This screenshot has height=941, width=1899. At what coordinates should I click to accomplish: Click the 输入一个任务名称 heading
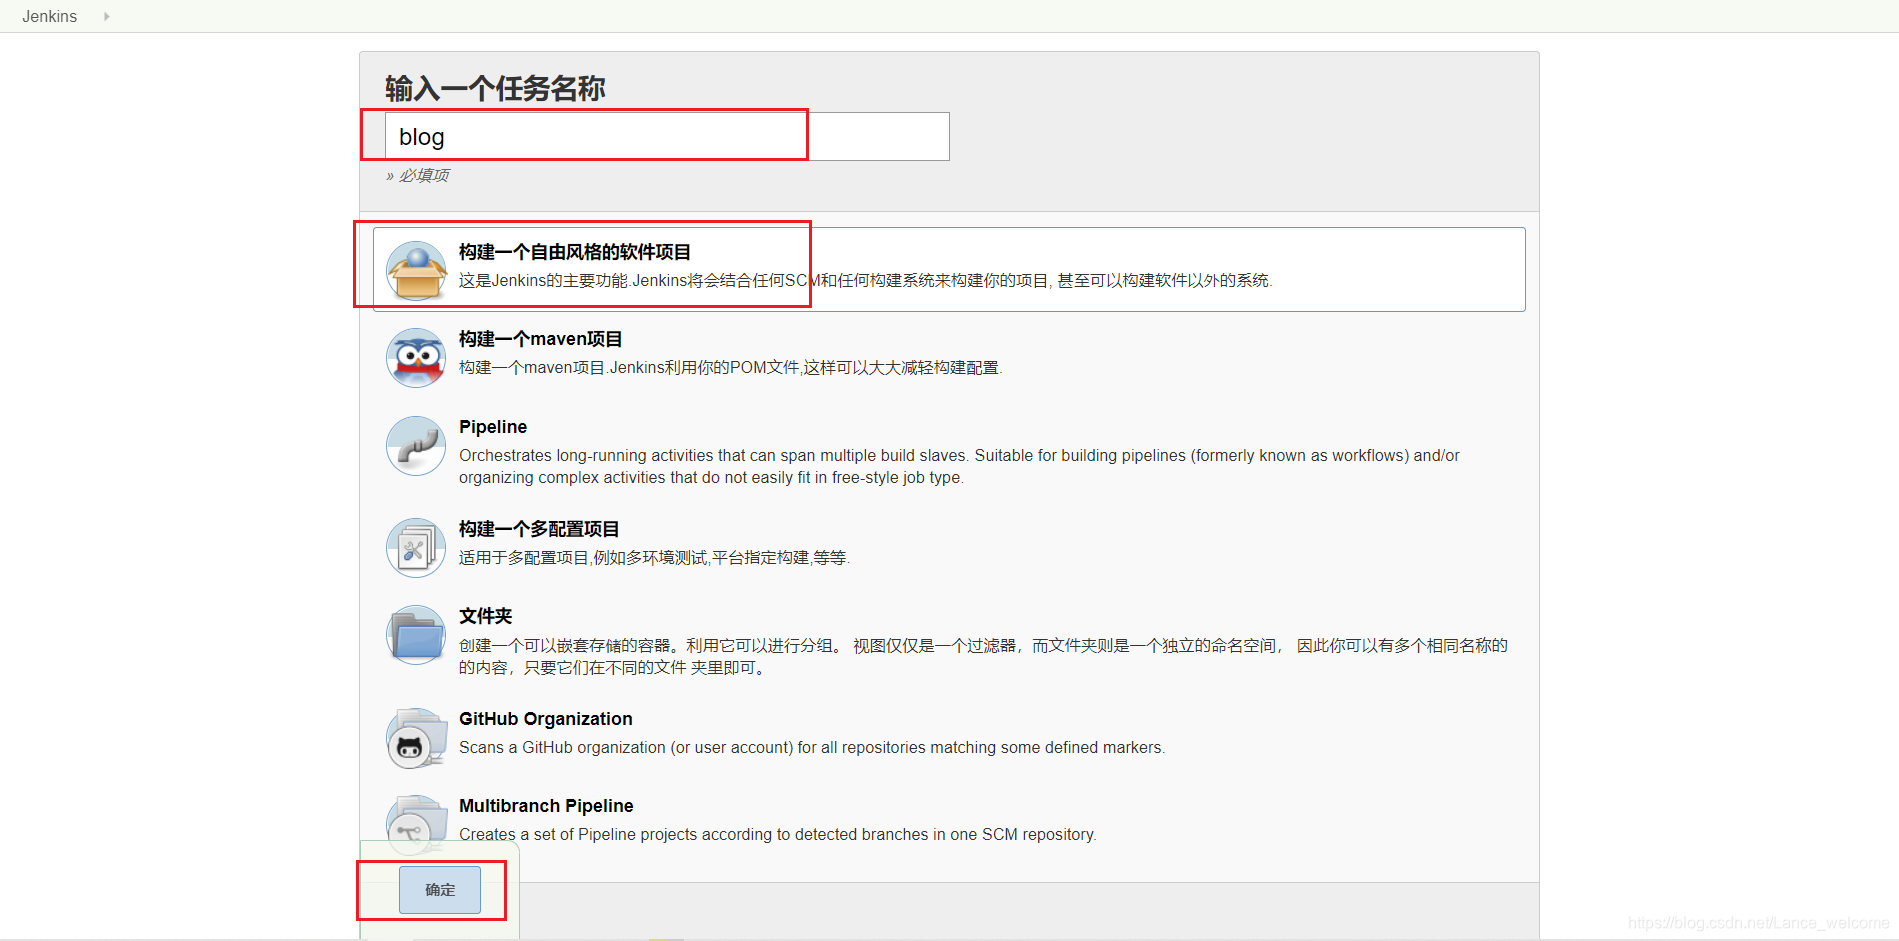(495, 89)
